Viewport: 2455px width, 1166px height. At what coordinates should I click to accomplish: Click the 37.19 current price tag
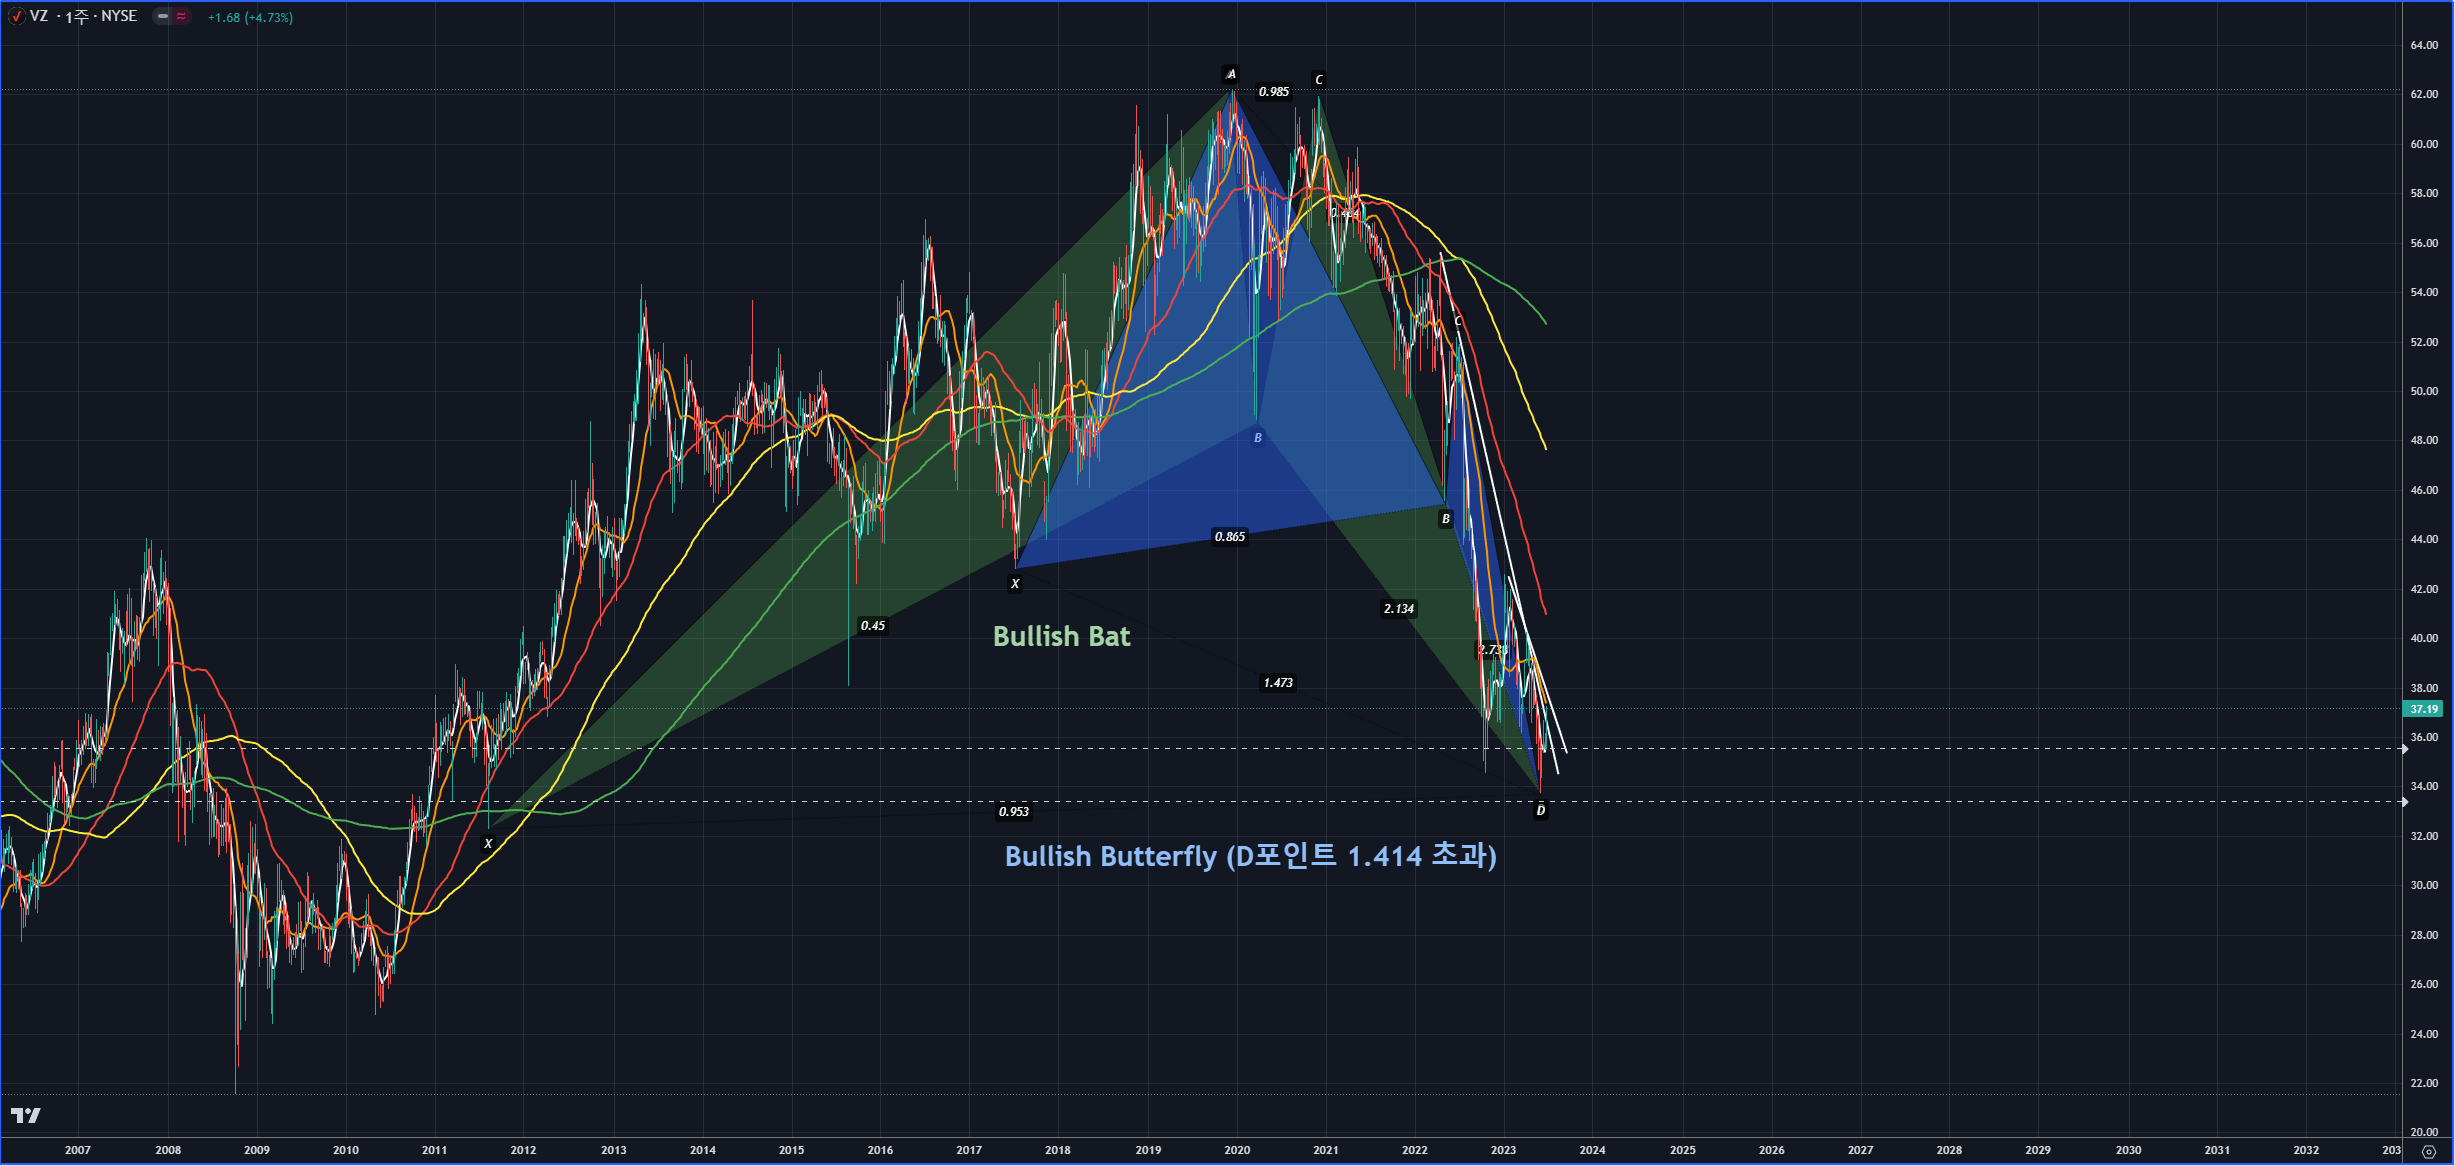point(2423,709)
